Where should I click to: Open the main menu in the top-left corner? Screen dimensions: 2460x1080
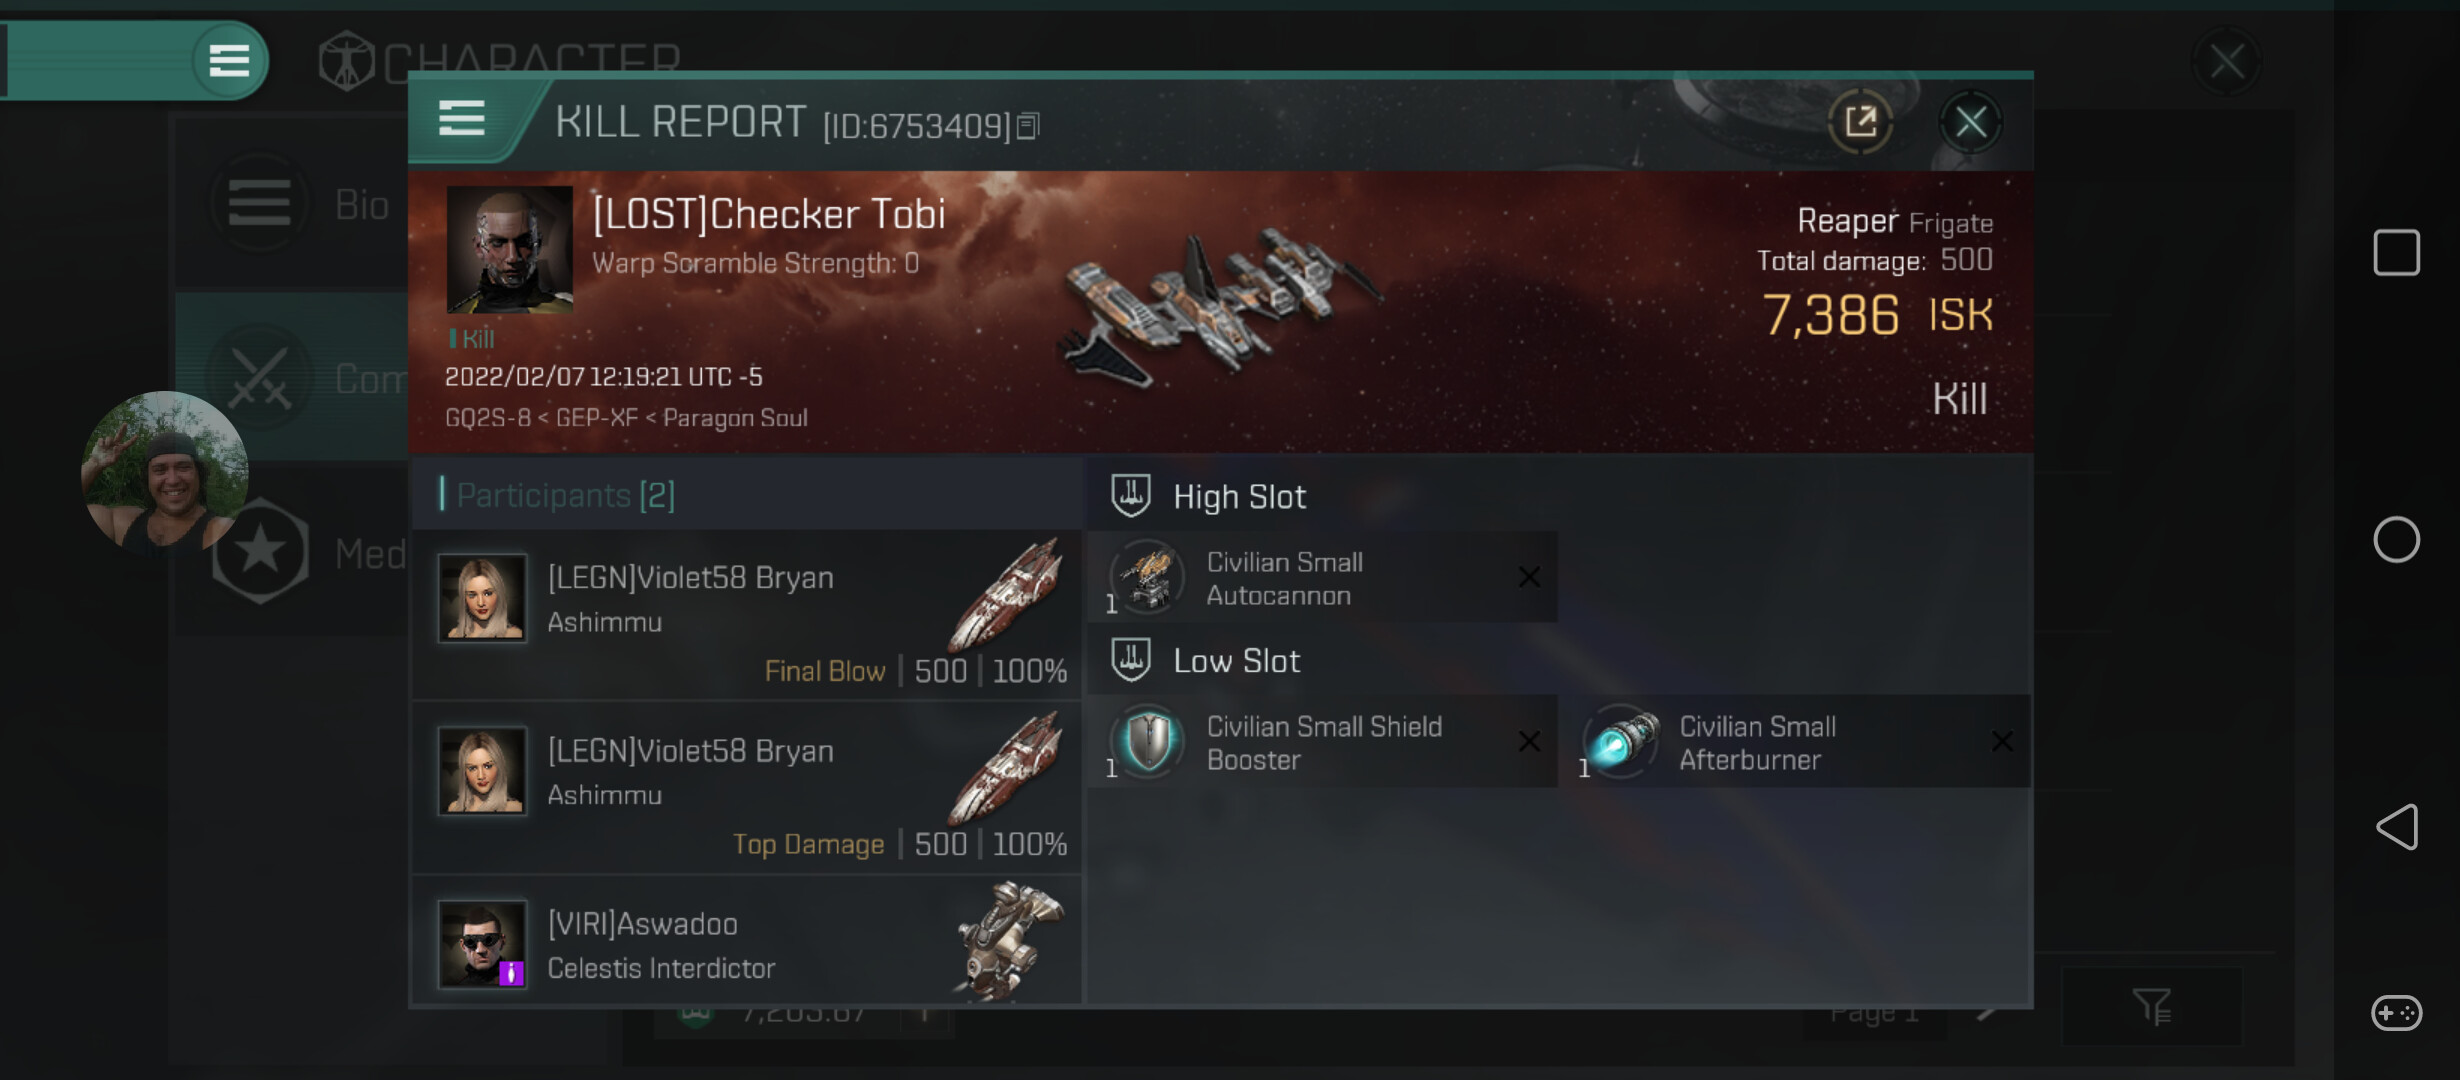228,61
